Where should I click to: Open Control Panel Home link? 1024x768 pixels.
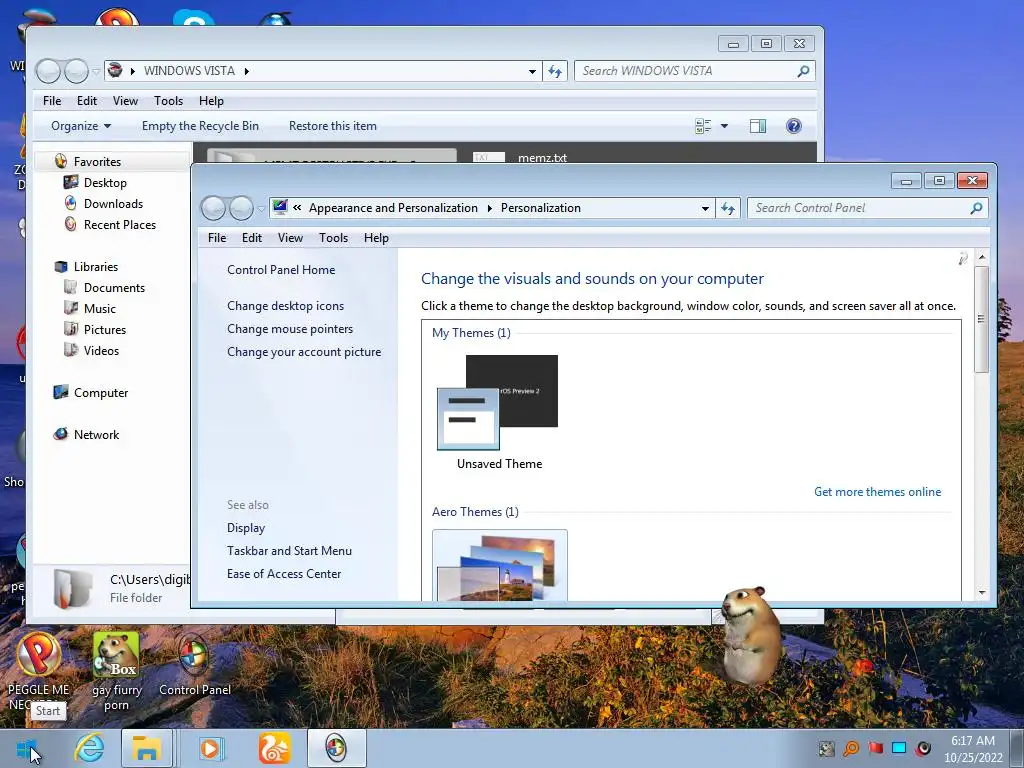click(x=281, y=270)
